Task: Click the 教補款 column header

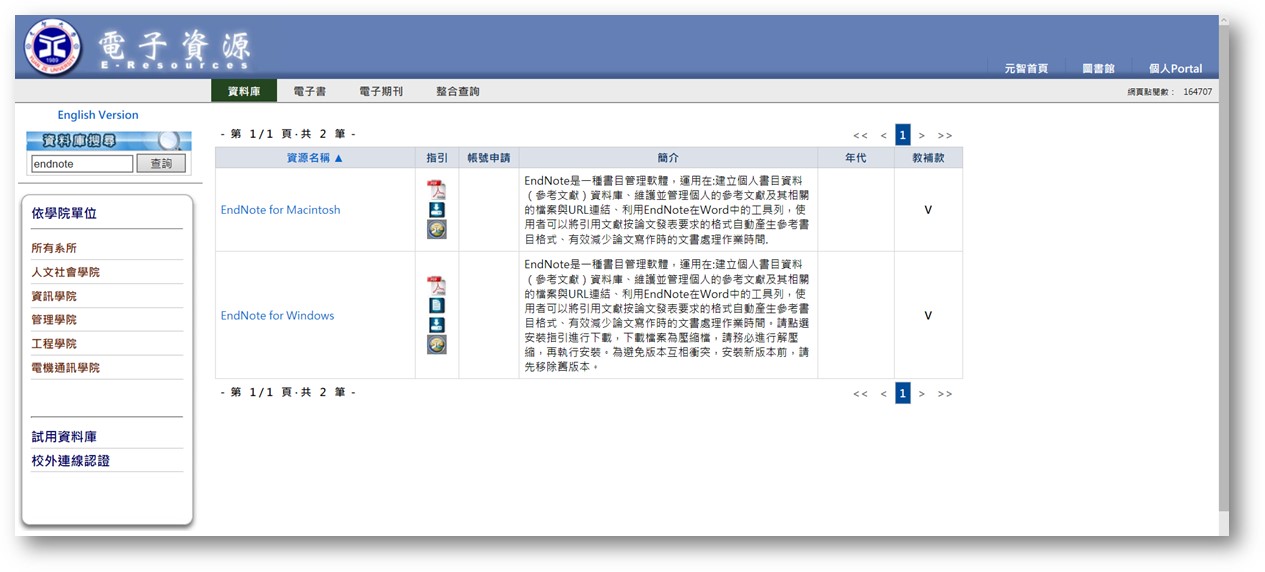Action: 928,158
